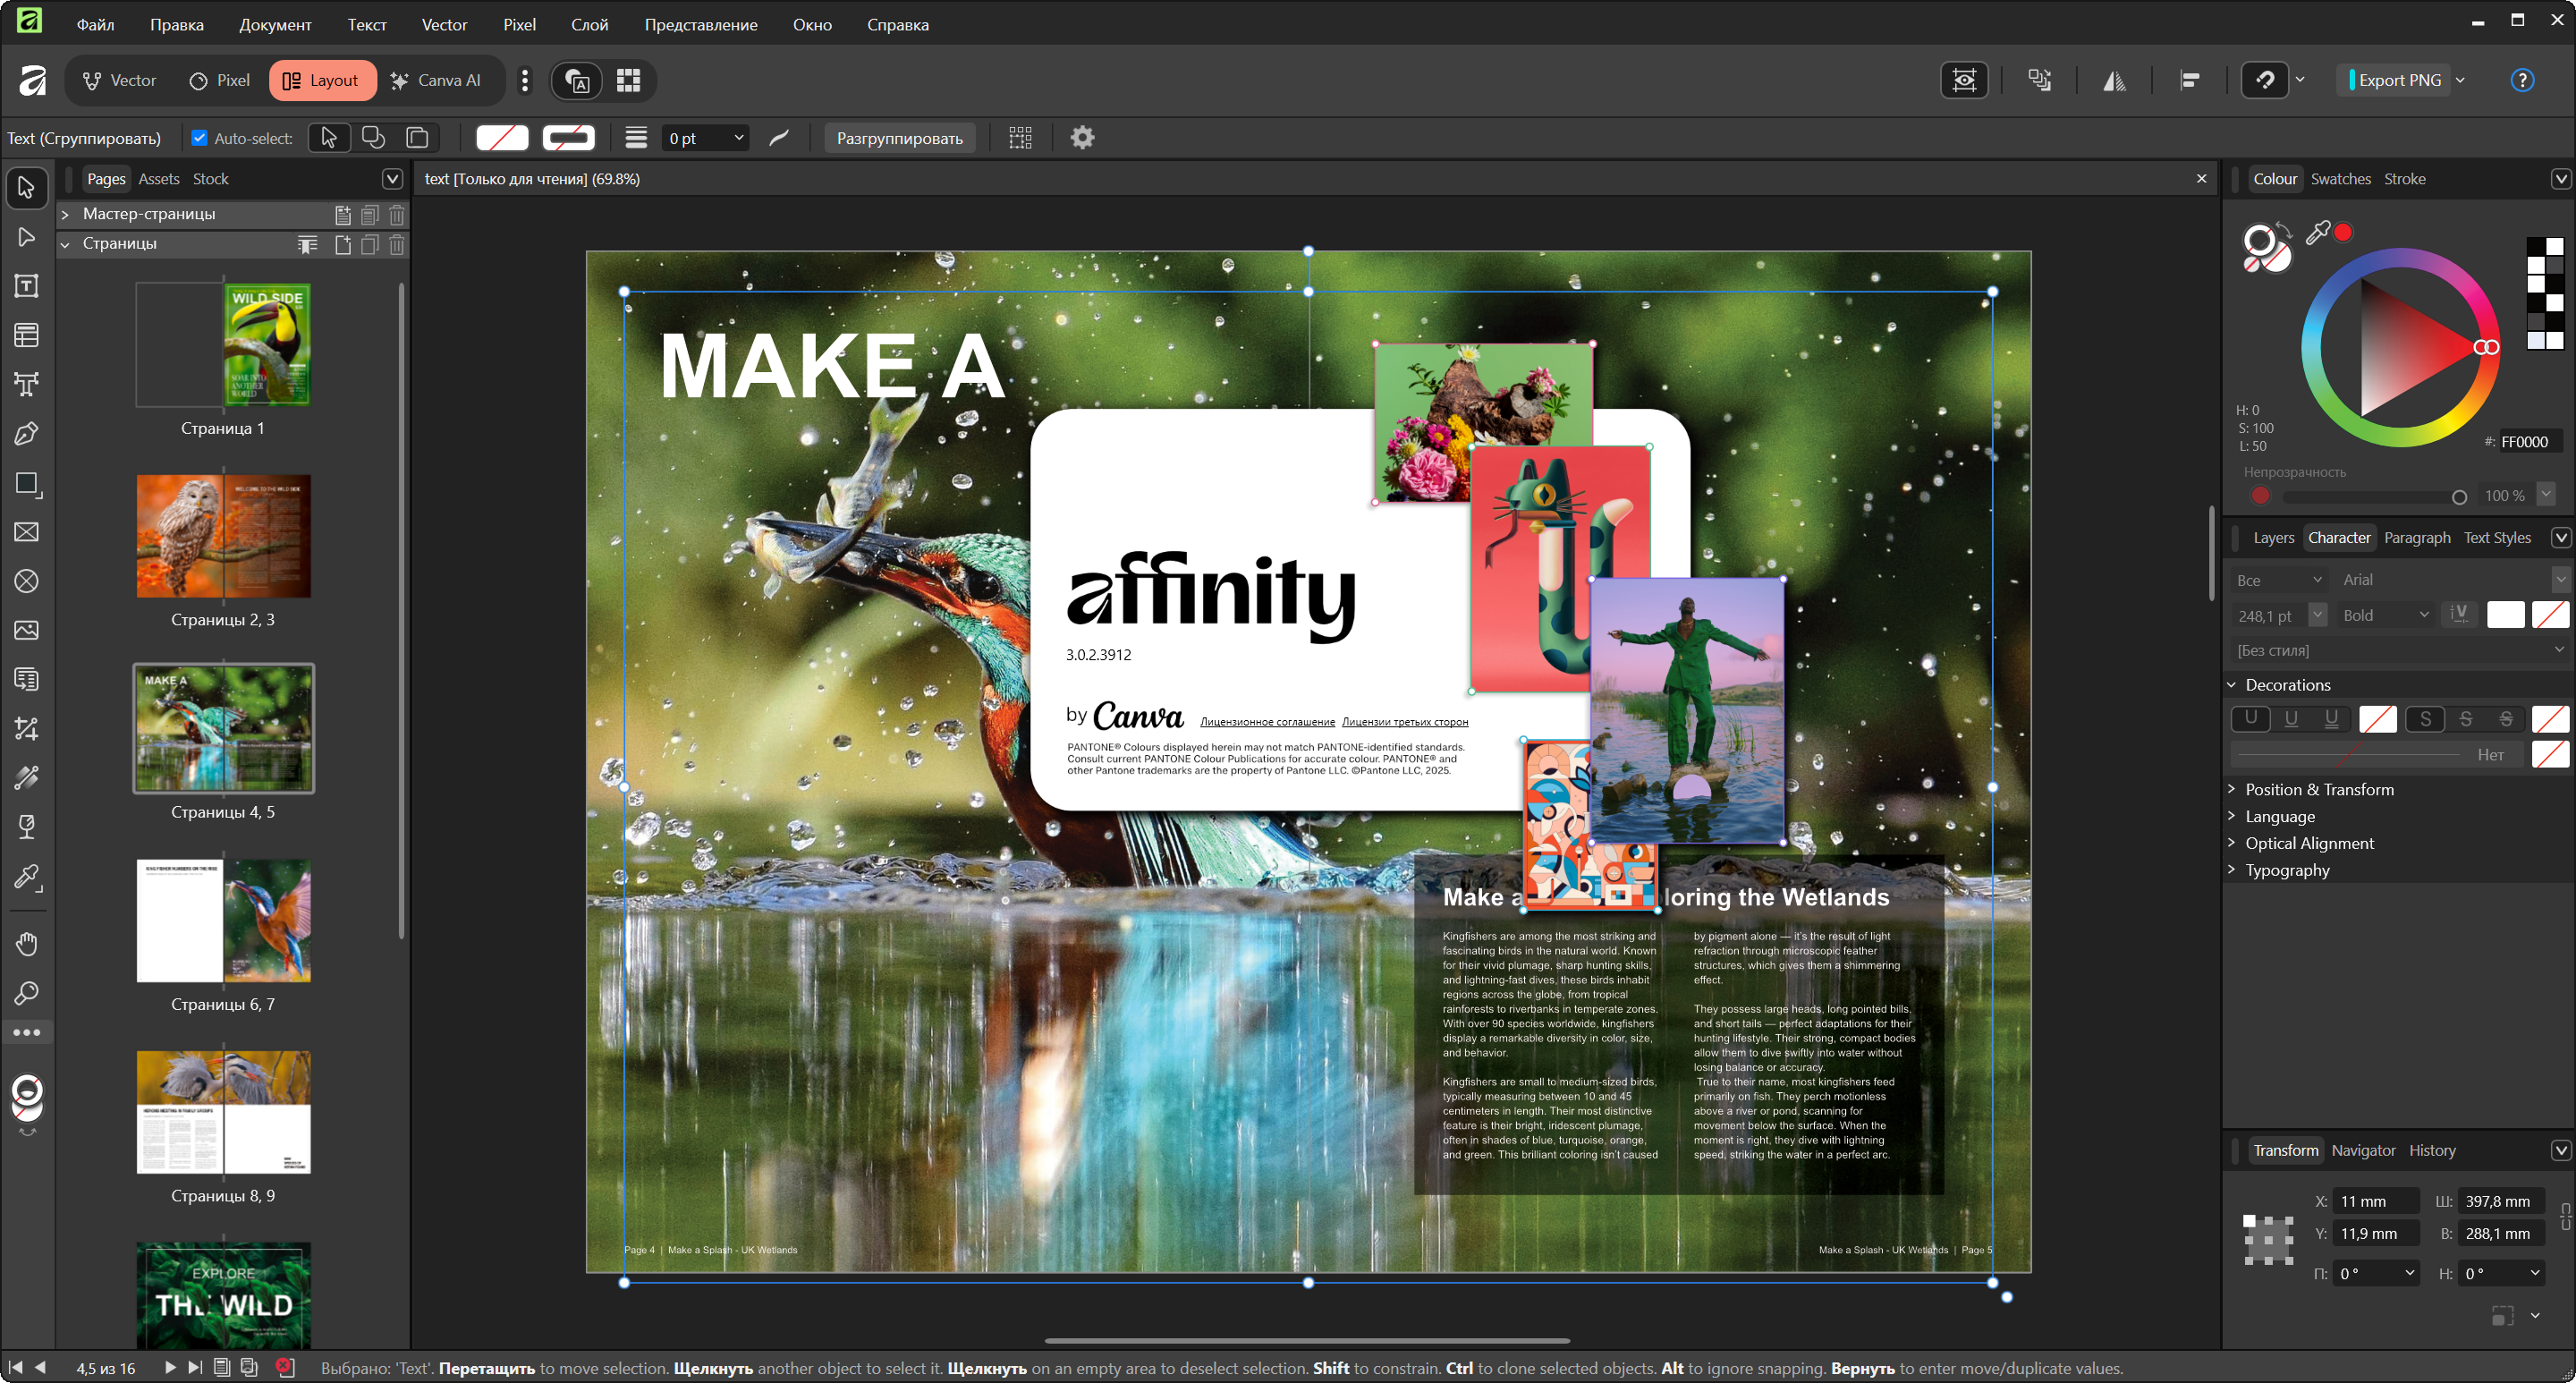Image resolution: width=2576 pixels, height=1383 pixels.
Task: Click the Лицензионное соглашение link
Action: (1267, 721)
